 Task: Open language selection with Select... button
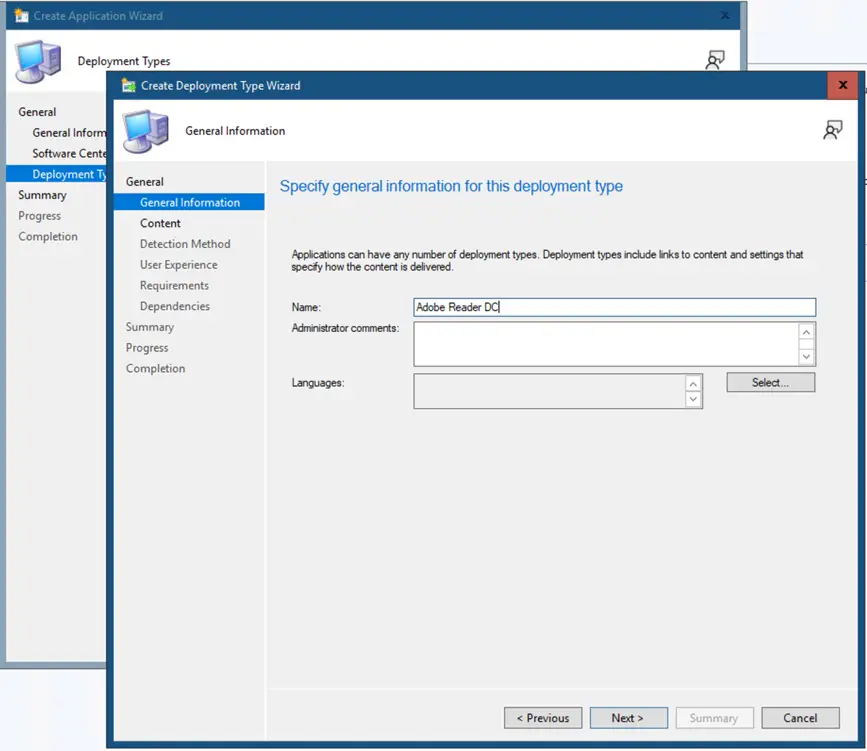[x=770, y=383]
